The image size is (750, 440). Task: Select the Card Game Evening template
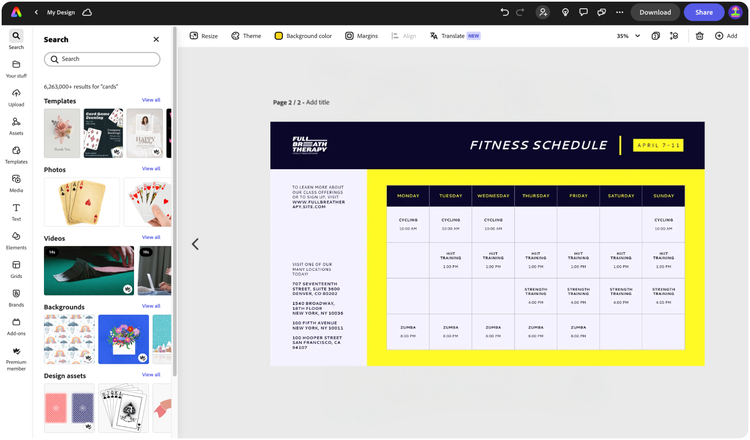pyautogui.click(x=103, y=133)
